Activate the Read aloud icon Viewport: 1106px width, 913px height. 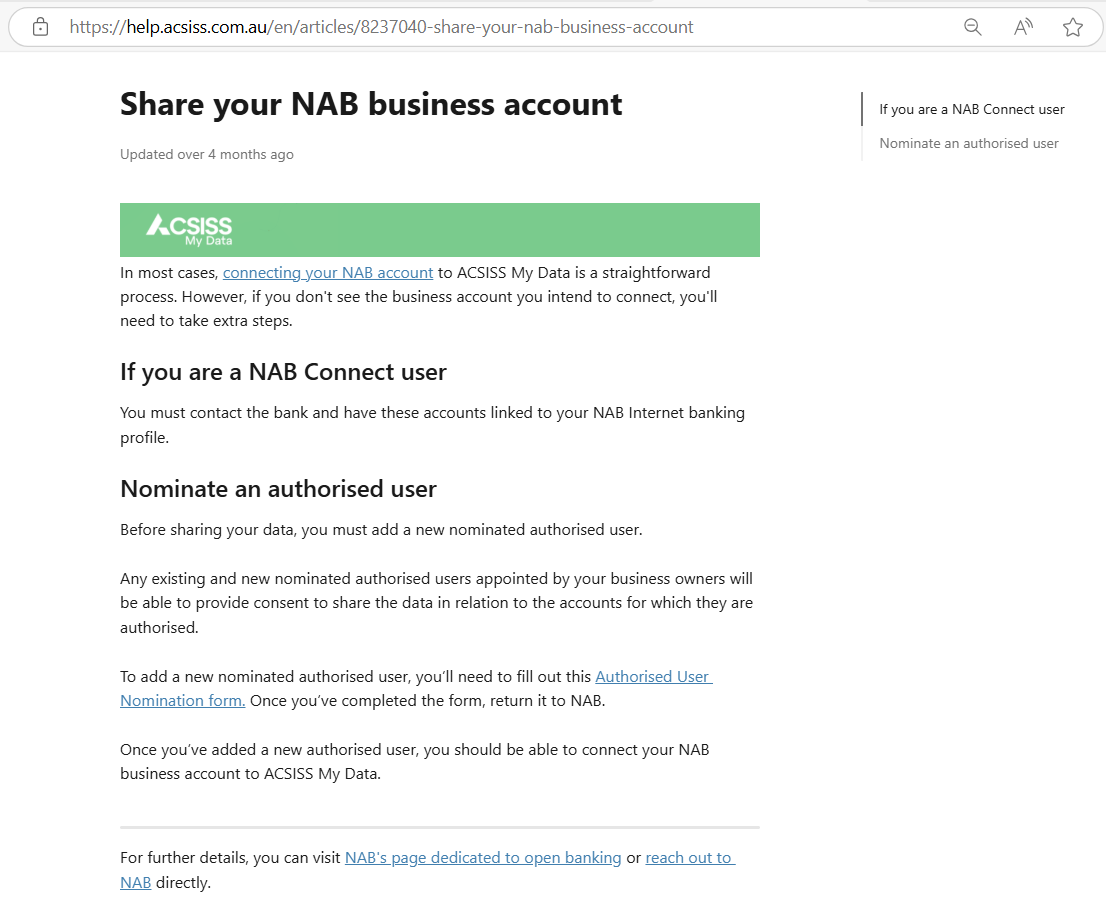[x=1023, y=27]
